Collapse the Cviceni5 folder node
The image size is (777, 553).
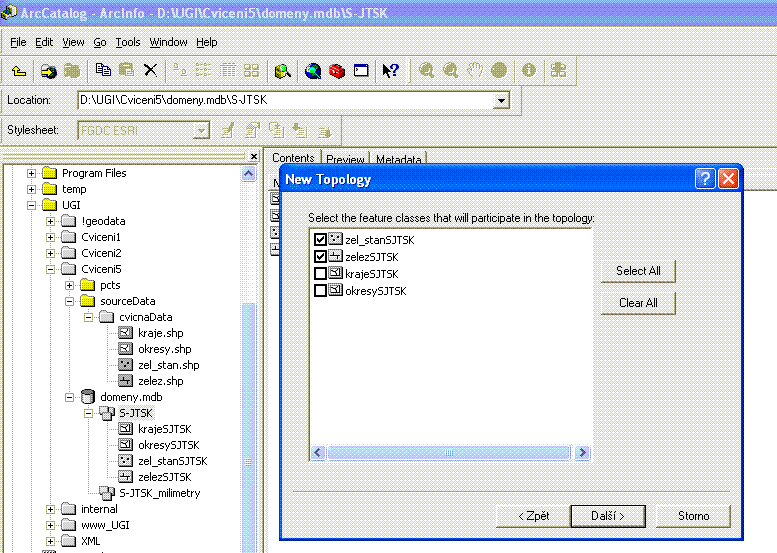50,269
